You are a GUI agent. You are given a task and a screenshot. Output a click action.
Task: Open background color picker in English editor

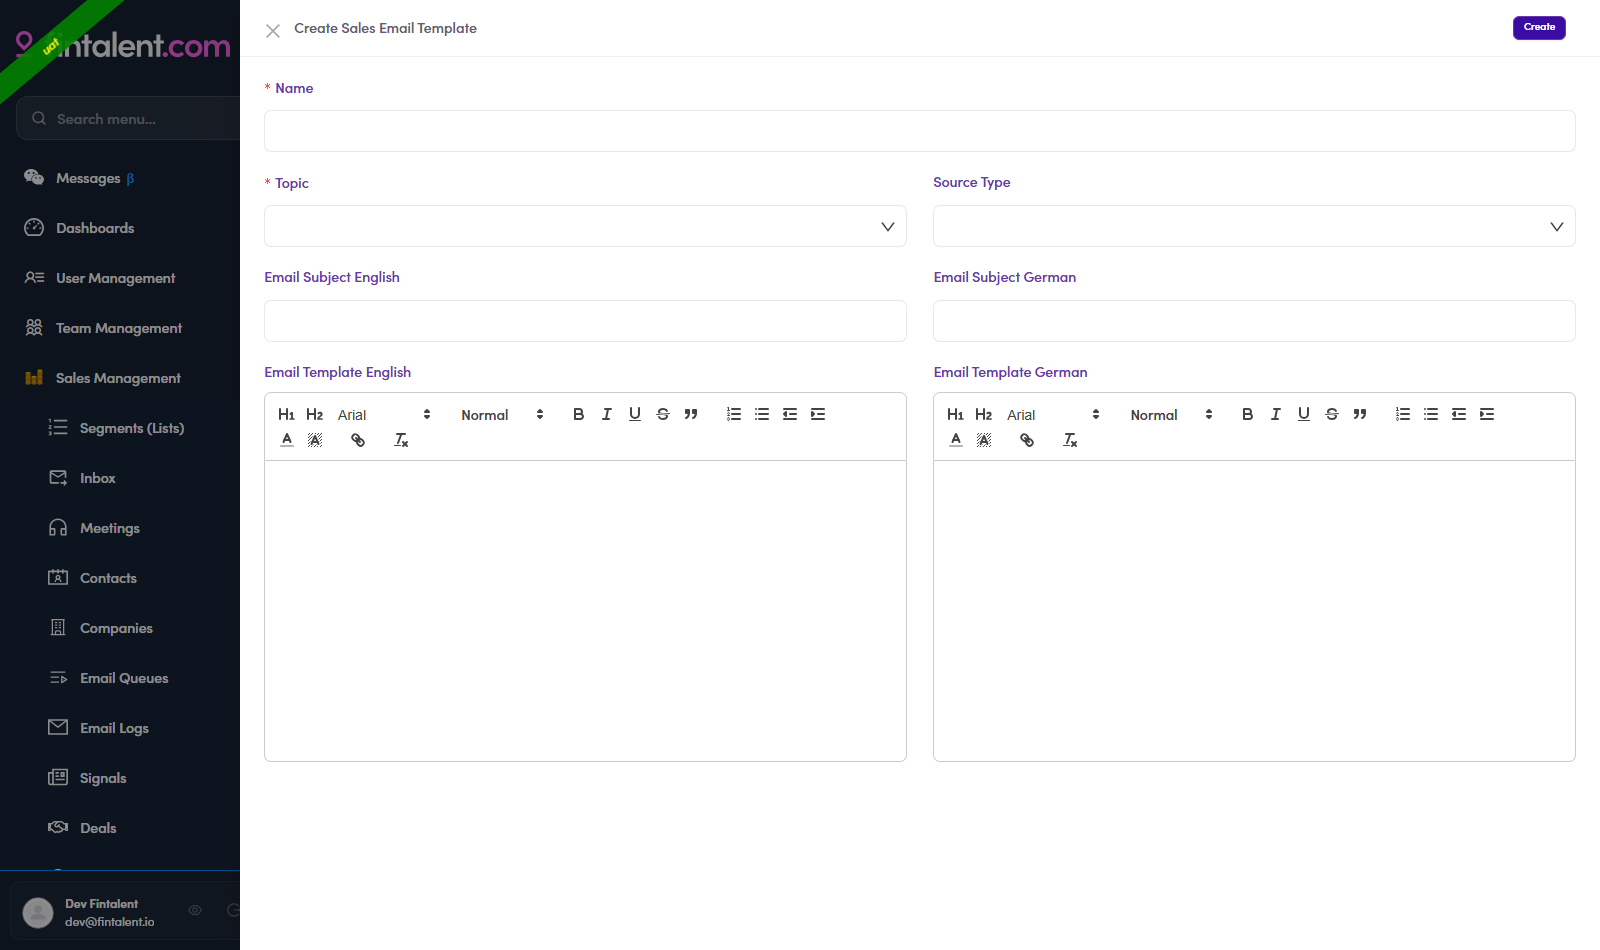tap(315, 440)
